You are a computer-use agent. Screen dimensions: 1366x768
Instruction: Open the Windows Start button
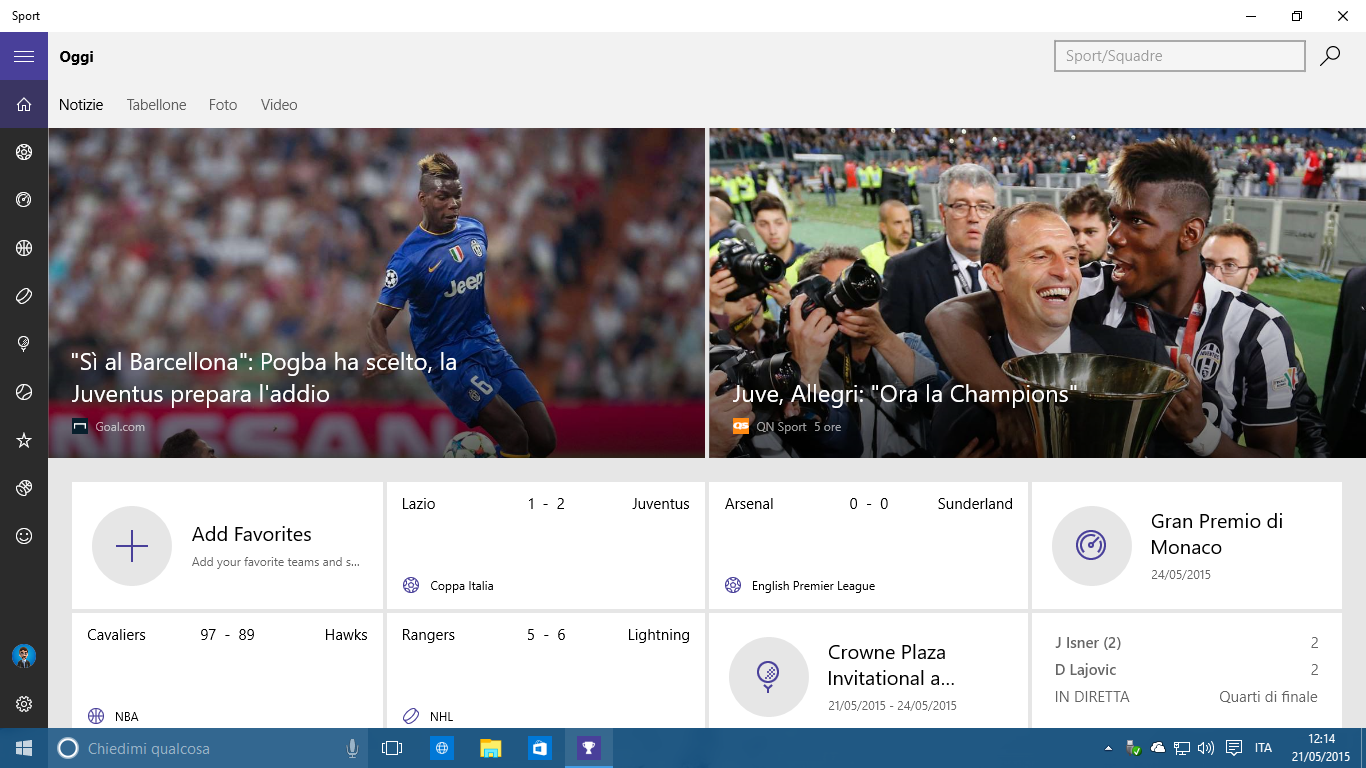click(x=24, y=748)
